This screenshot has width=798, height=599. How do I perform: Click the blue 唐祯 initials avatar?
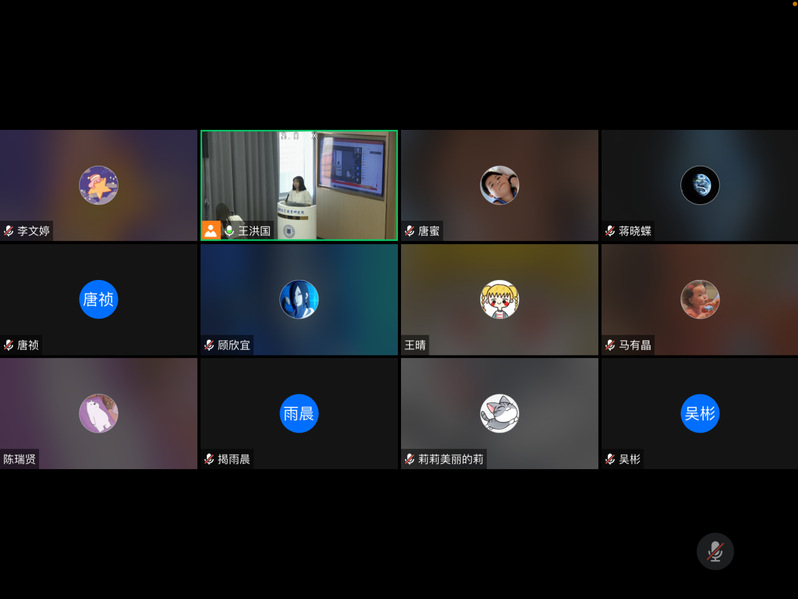99,299
